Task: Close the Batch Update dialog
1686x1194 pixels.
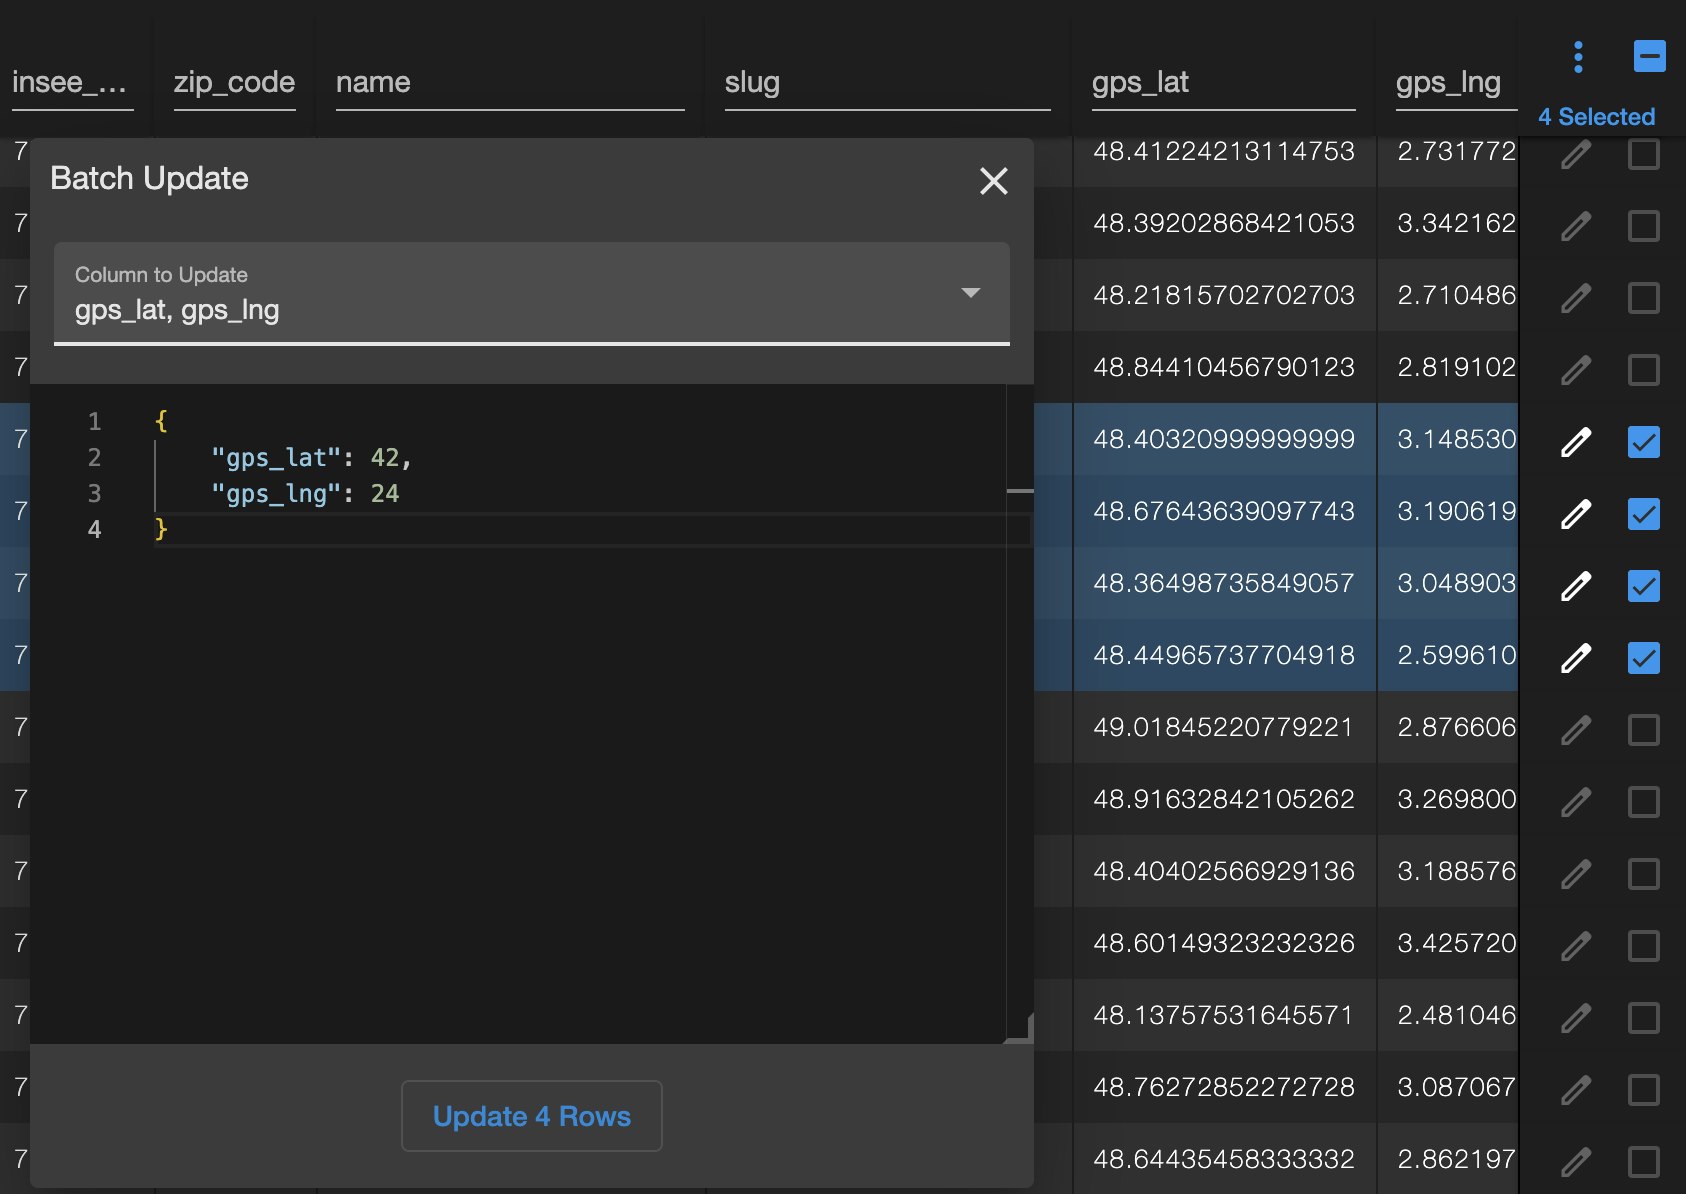Action: click(993, 181)
